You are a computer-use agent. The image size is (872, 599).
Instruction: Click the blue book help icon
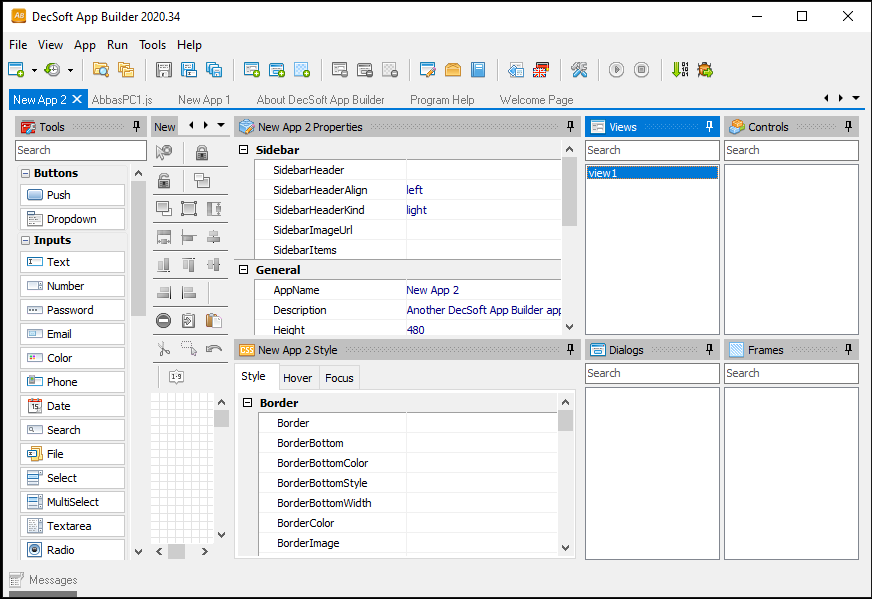(x=478, y=70)
